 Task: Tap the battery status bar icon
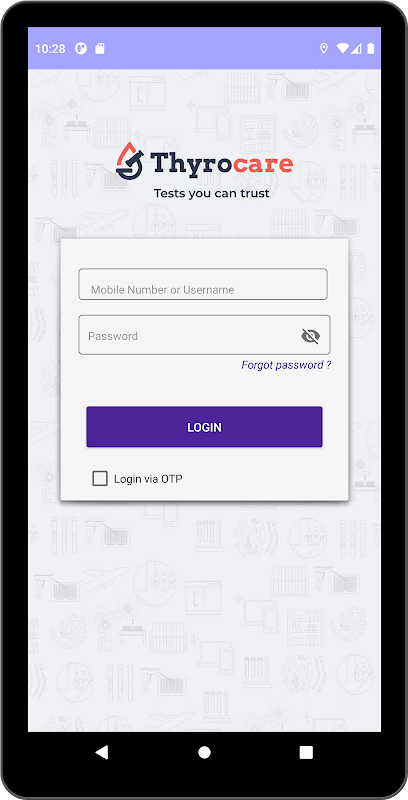pyautogui.click(x=371, y=48)
